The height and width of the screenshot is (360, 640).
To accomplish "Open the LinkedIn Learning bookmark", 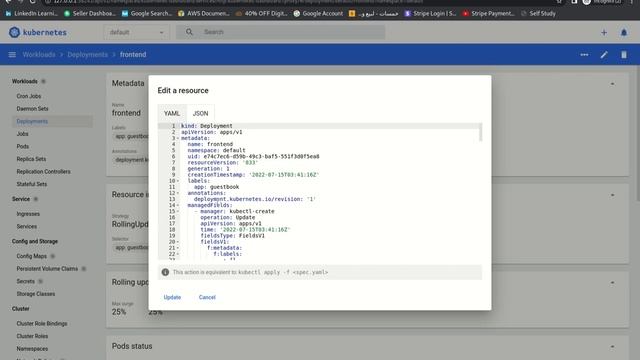I will (x=32, y=13).
